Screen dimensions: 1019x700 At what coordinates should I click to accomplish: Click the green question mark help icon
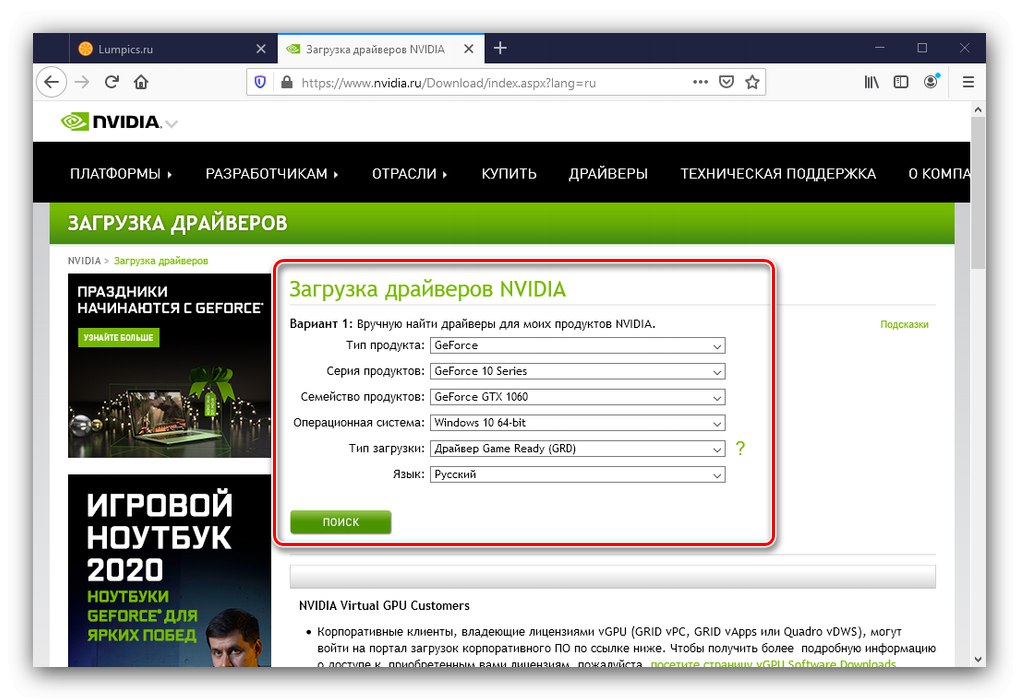coord(740,448)
